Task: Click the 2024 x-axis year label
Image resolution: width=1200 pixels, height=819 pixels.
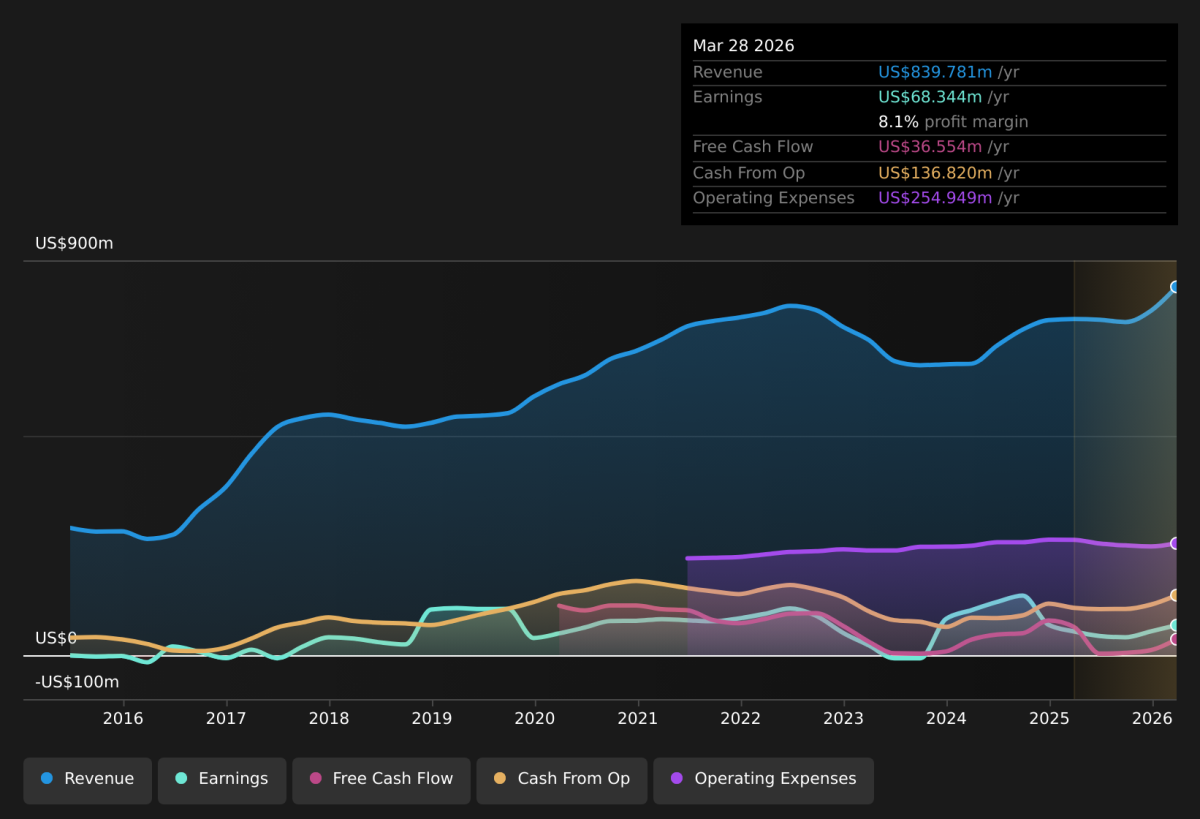Action: 947,718
